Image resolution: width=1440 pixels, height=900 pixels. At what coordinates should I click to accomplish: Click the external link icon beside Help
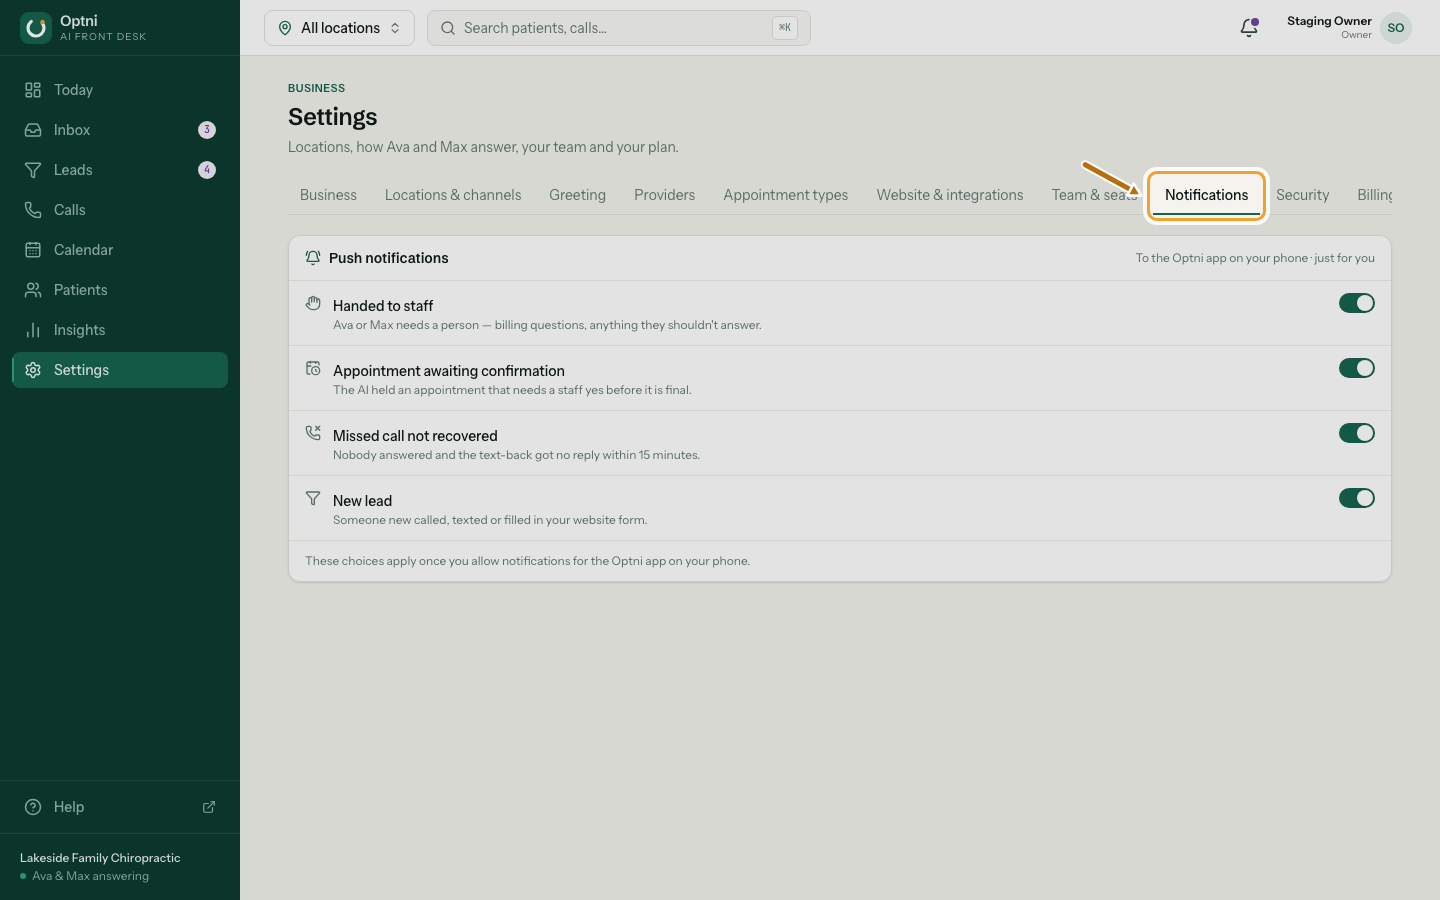[x=209, y=807]
